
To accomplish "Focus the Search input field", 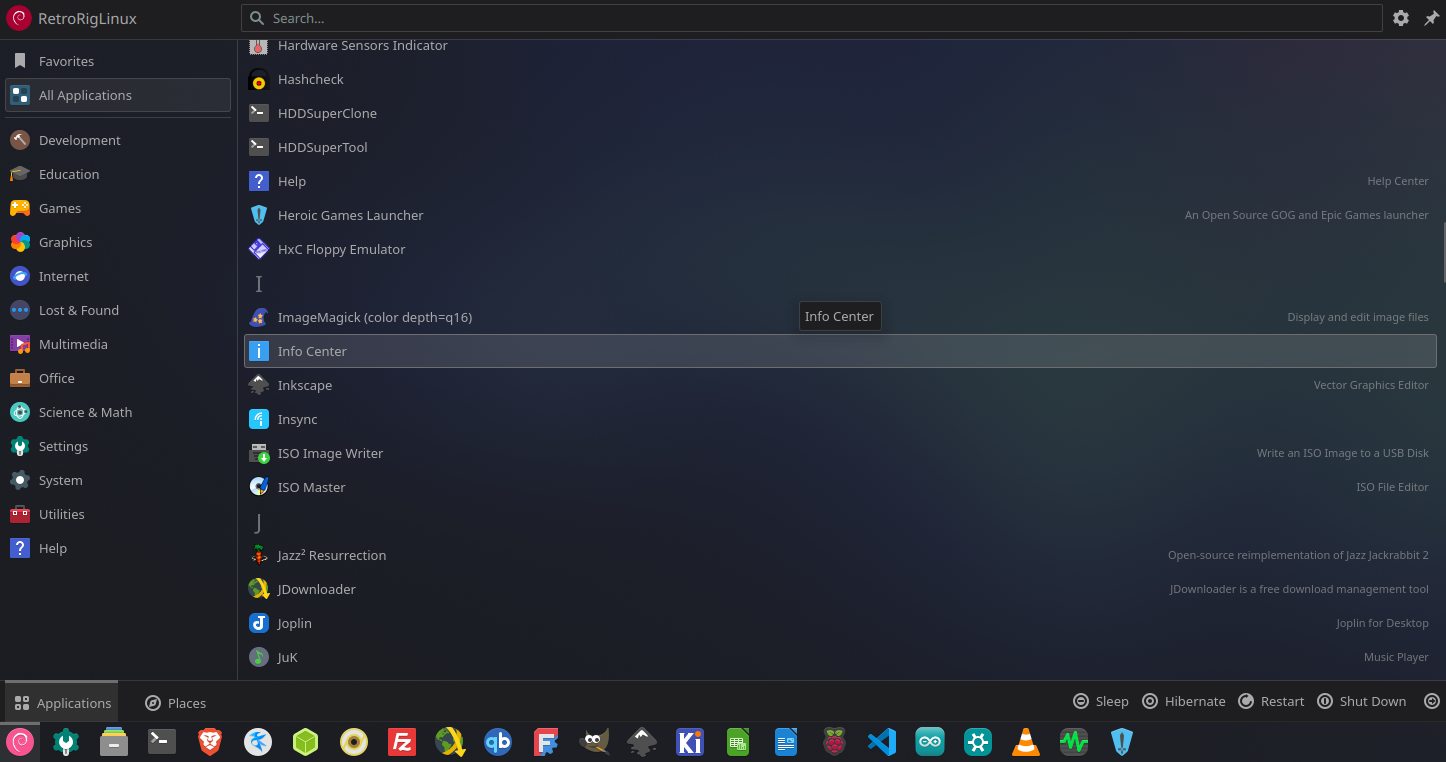I will click(810, 18).
